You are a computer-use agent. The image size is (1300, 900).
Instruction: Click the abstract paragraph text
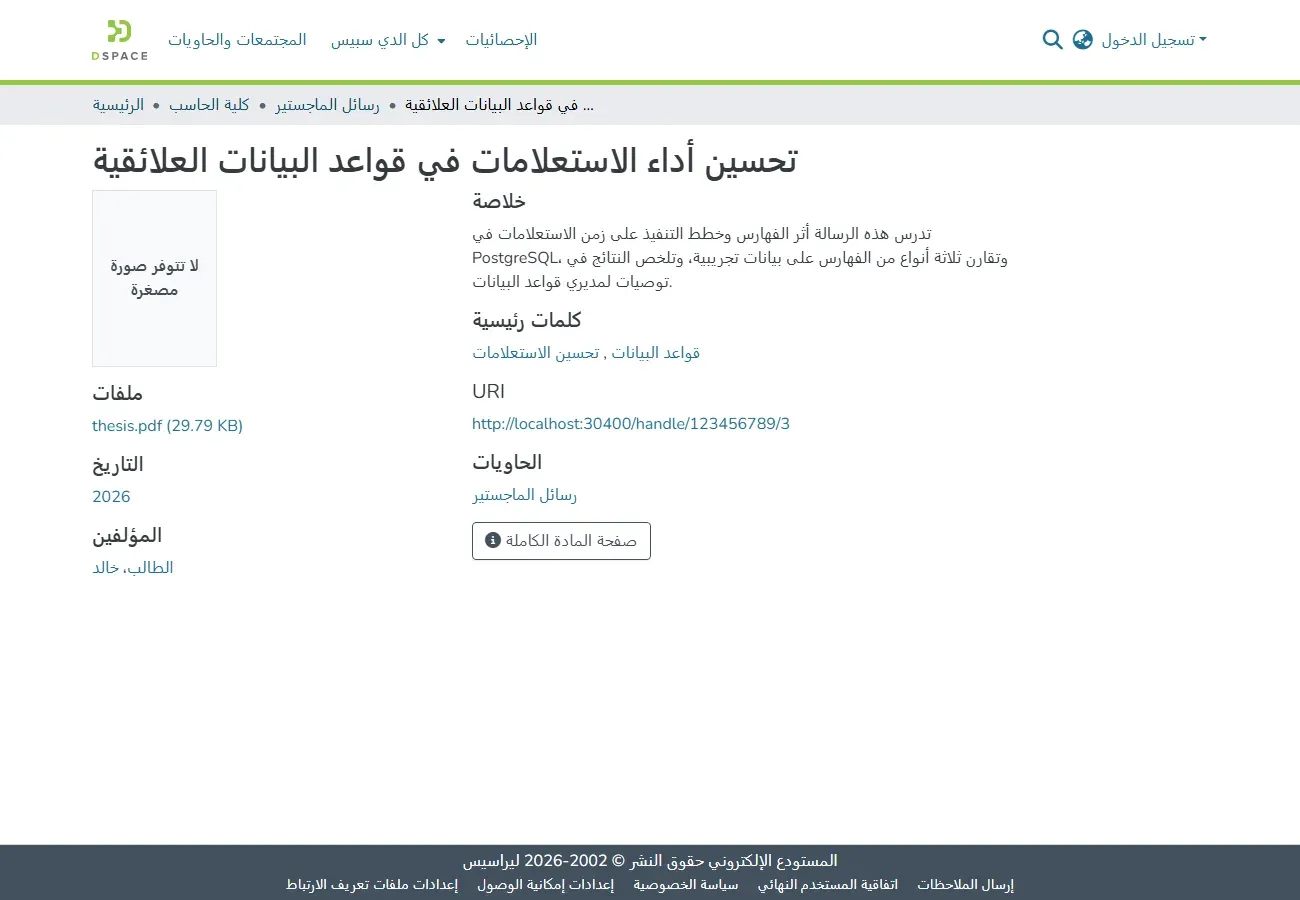(x=740, y=258)
